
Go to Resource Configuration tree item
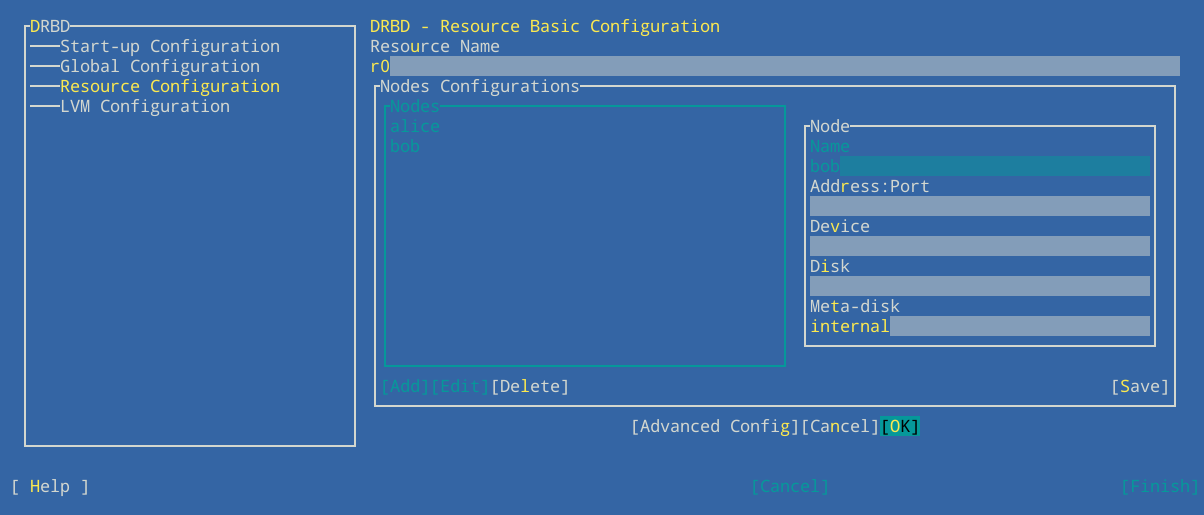point(169,86)
